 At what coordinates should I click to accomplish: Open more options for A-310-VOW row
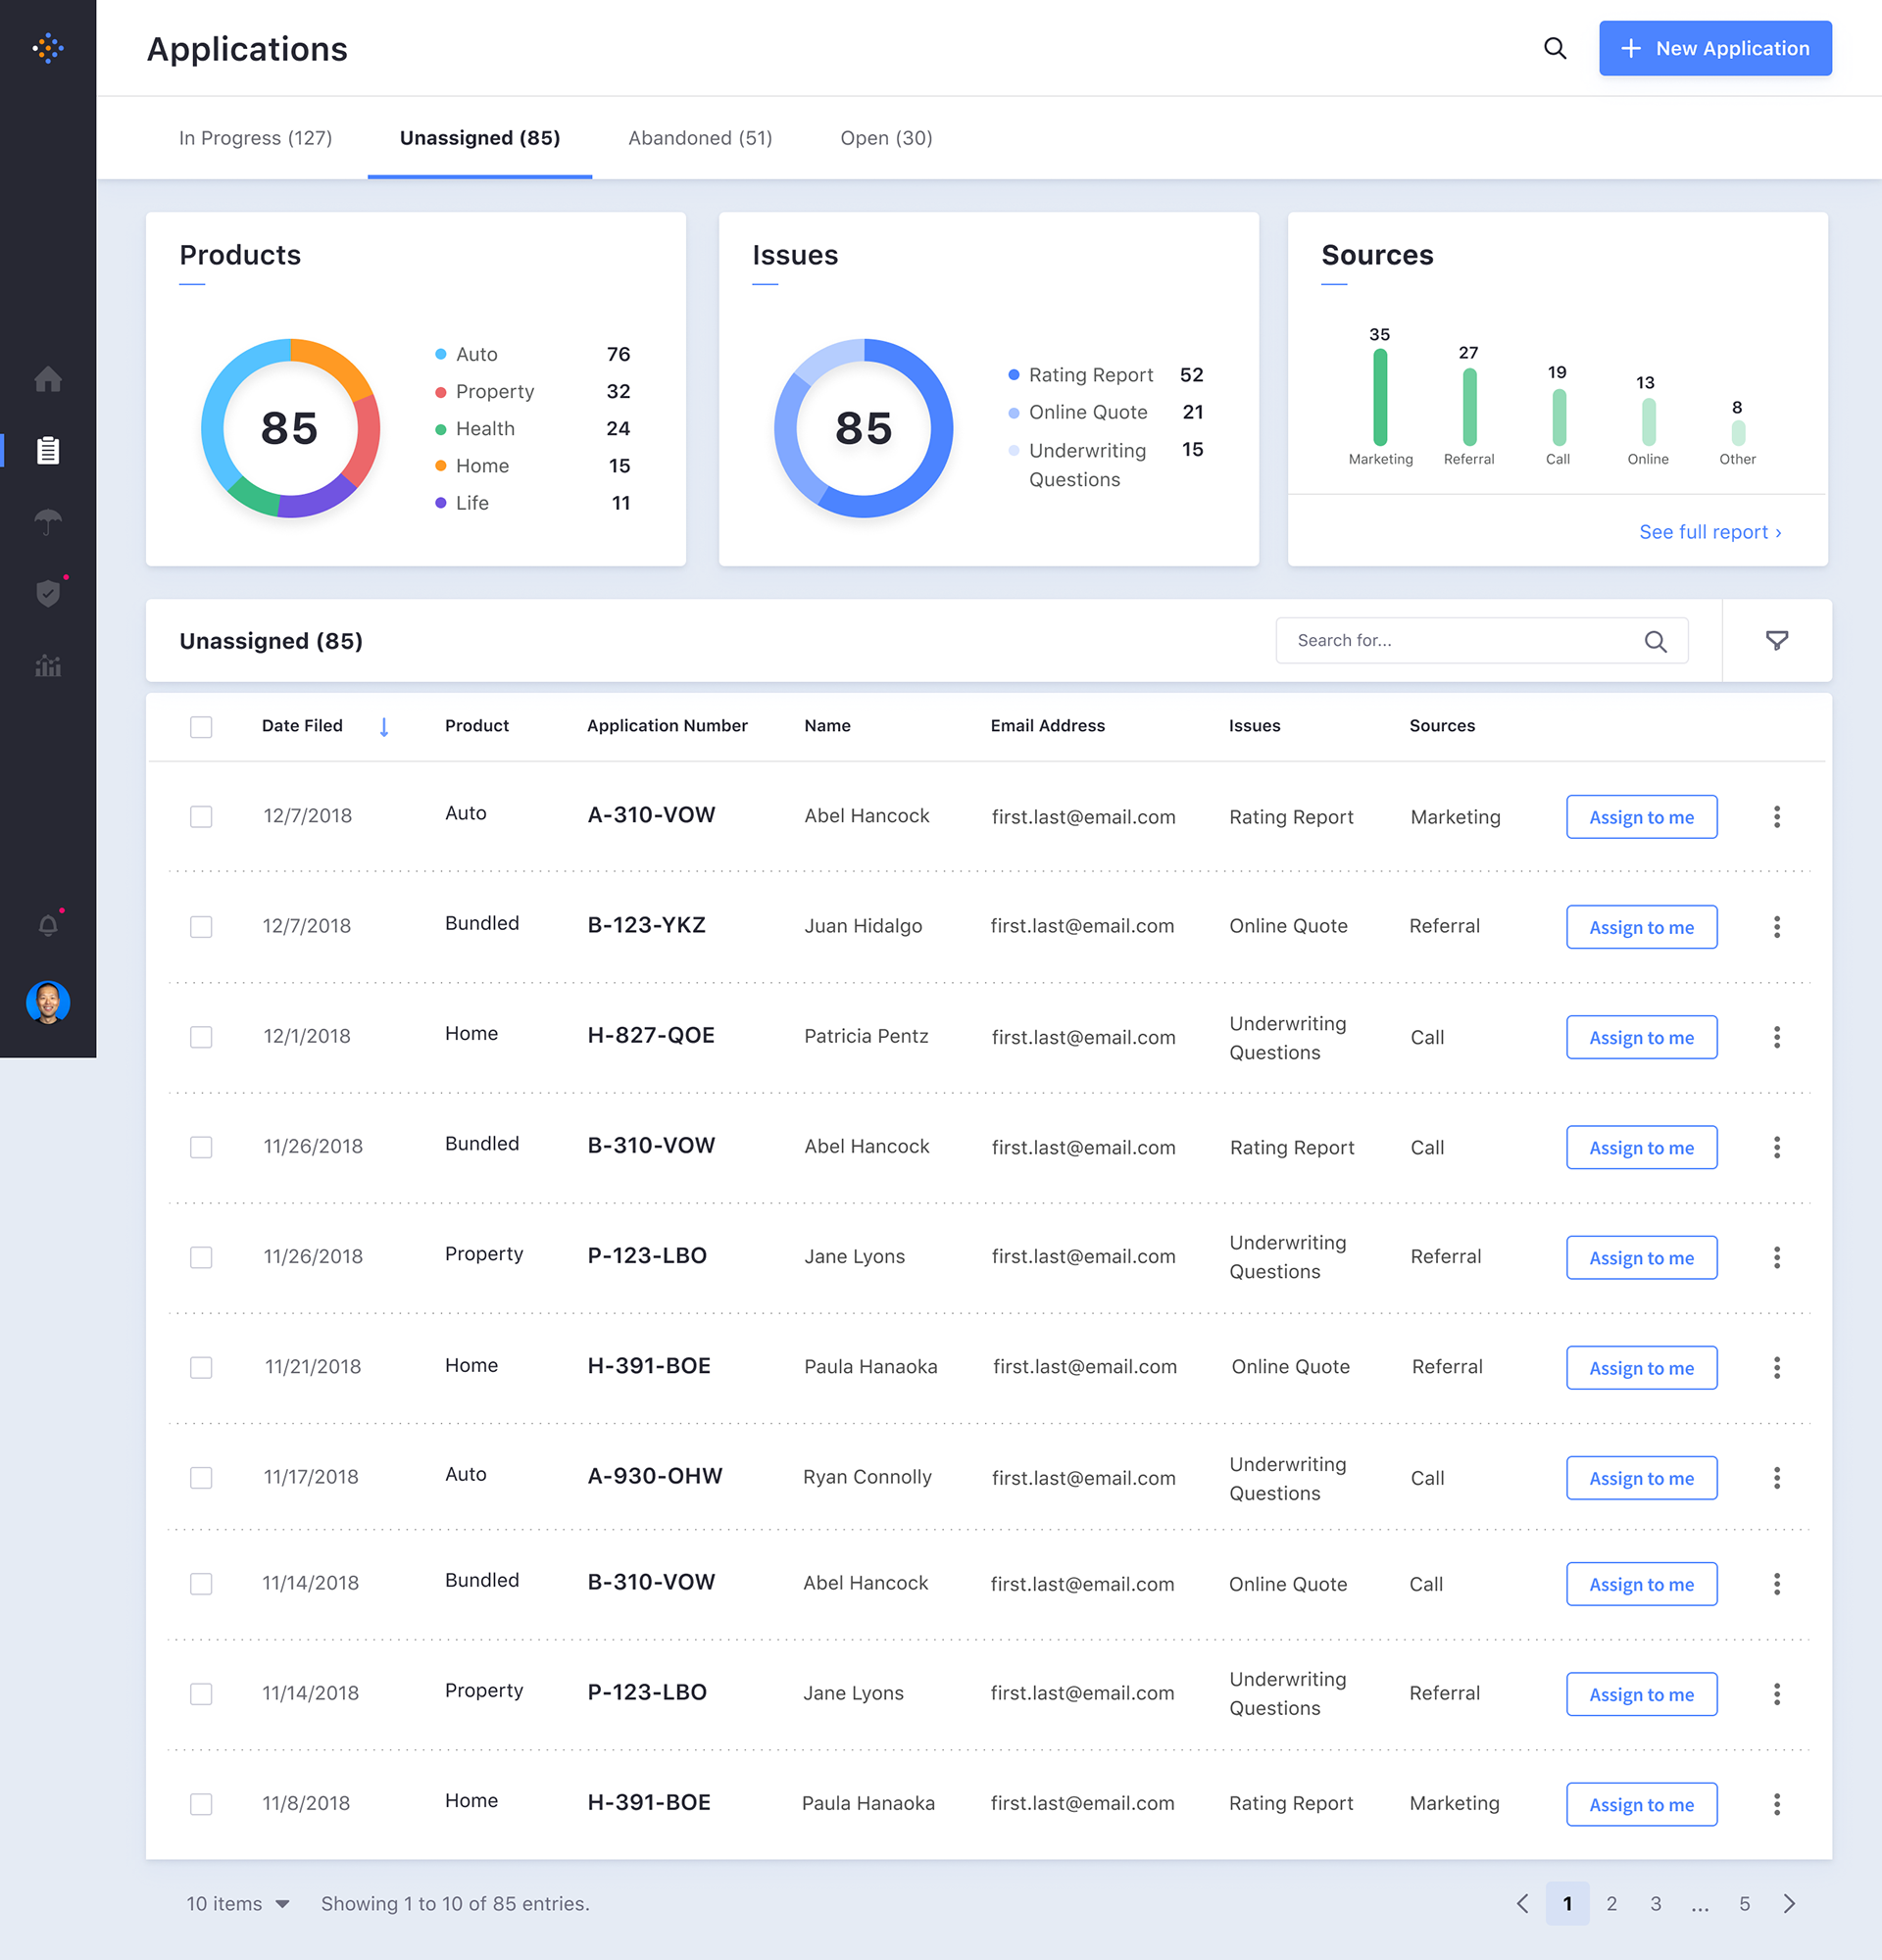pyautogui.click(x=1776, y=817)
